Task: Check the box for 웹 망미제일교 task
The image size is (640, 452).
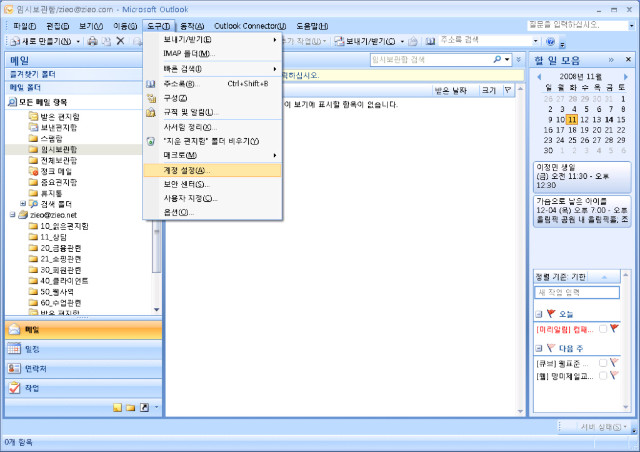Action: click(602, 375)
